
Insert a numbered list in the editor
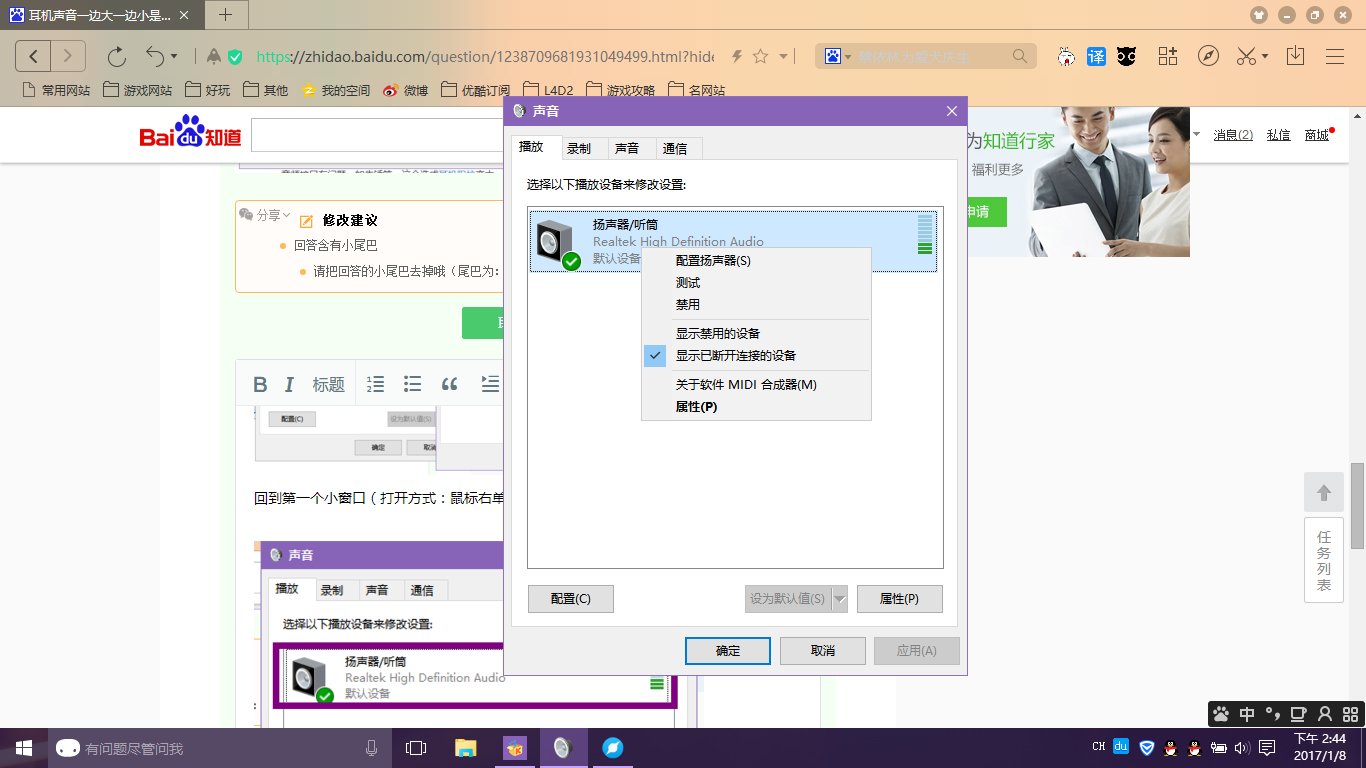tap(376, 384)
